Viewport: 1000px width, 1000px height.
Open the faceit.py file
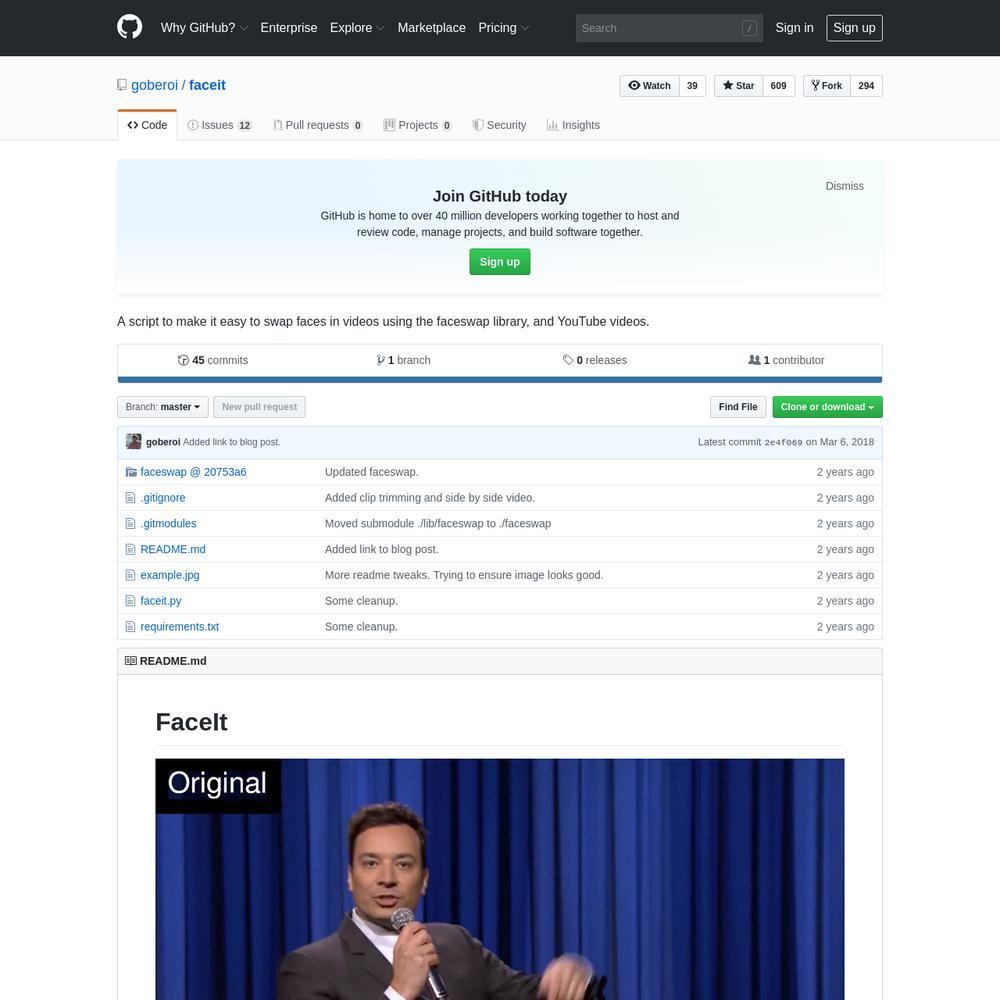click(x=161, y=601)
